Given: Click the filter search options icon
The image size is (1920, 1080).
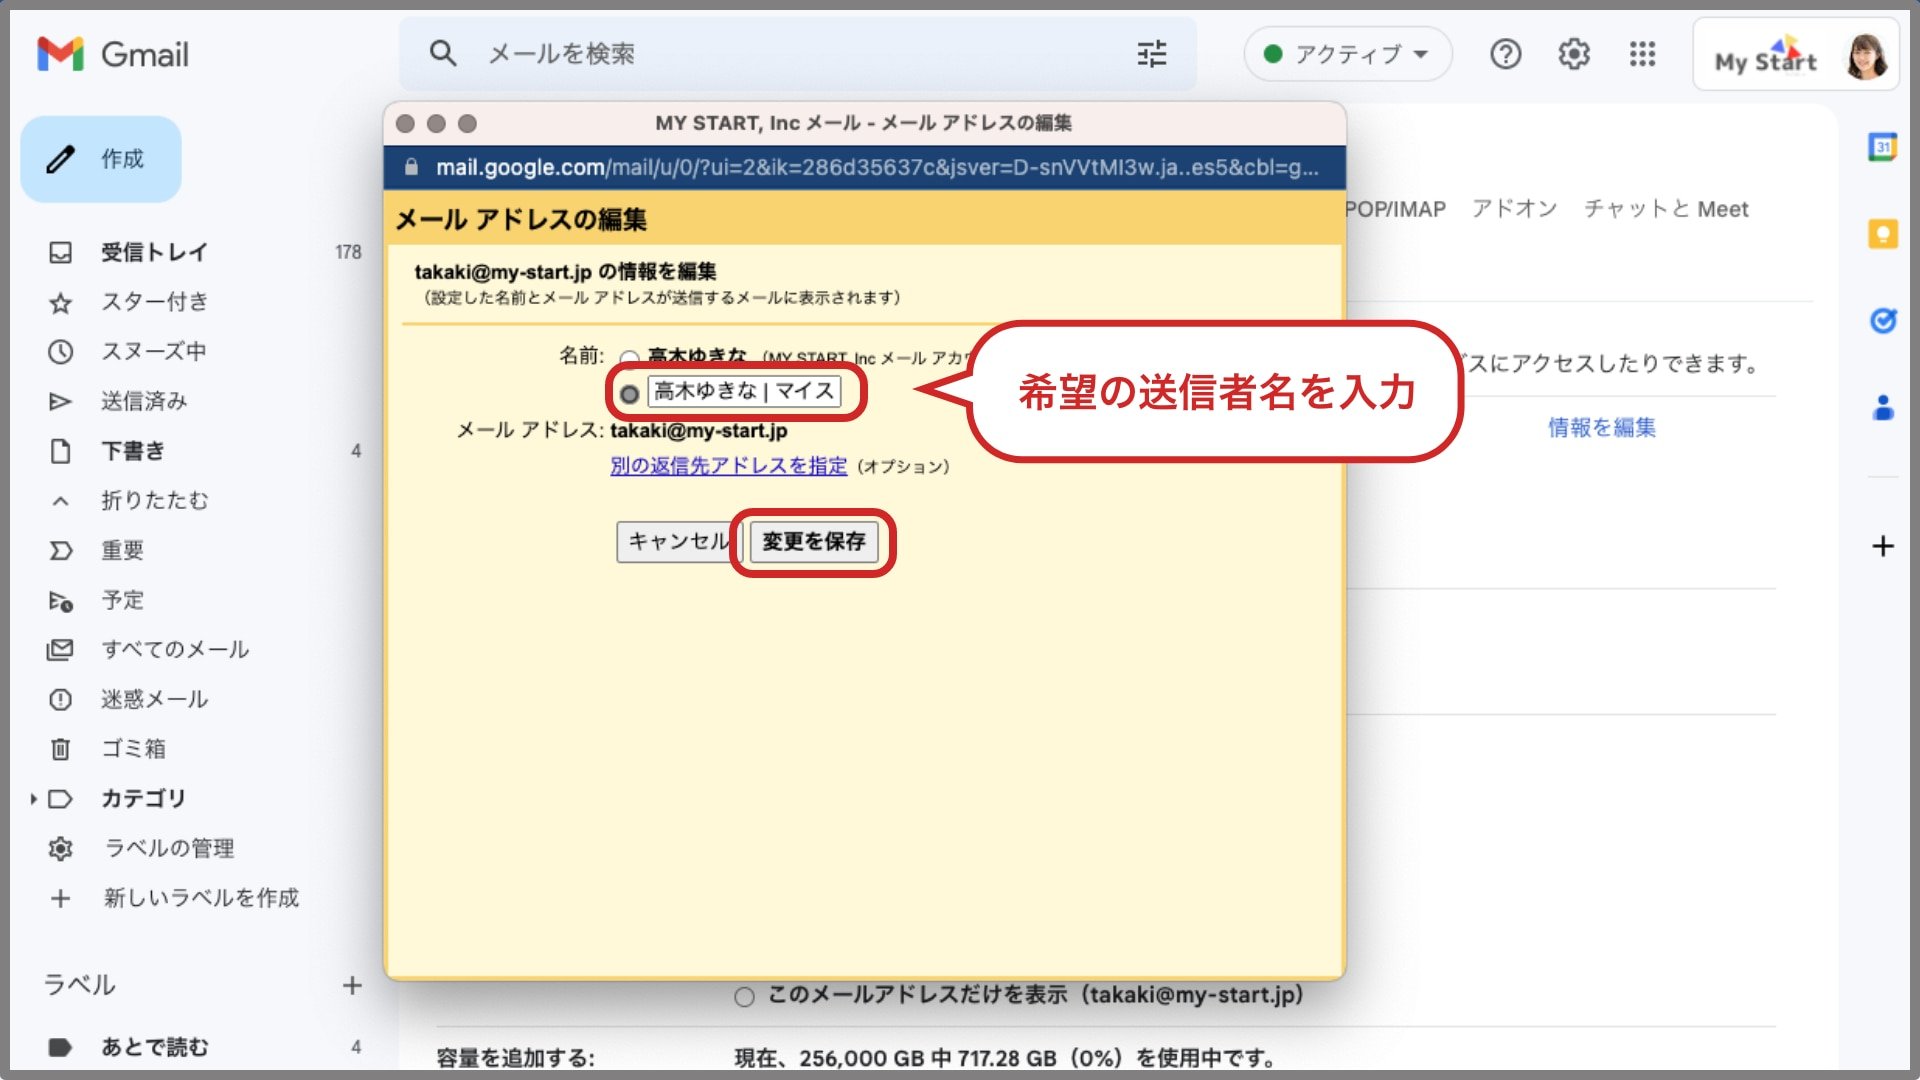Looking at the screenshot, I should click(1151, 54).
